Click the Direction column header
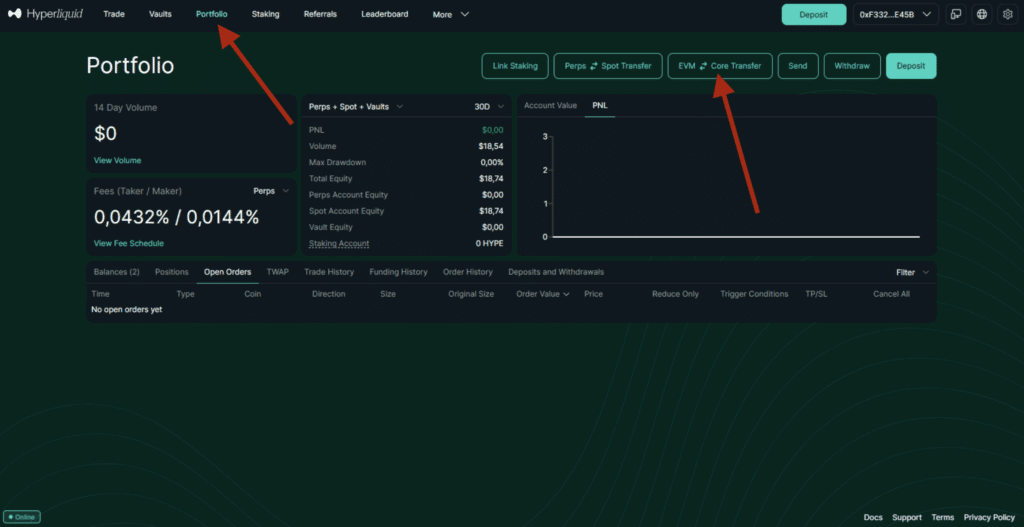 point(328,294)
